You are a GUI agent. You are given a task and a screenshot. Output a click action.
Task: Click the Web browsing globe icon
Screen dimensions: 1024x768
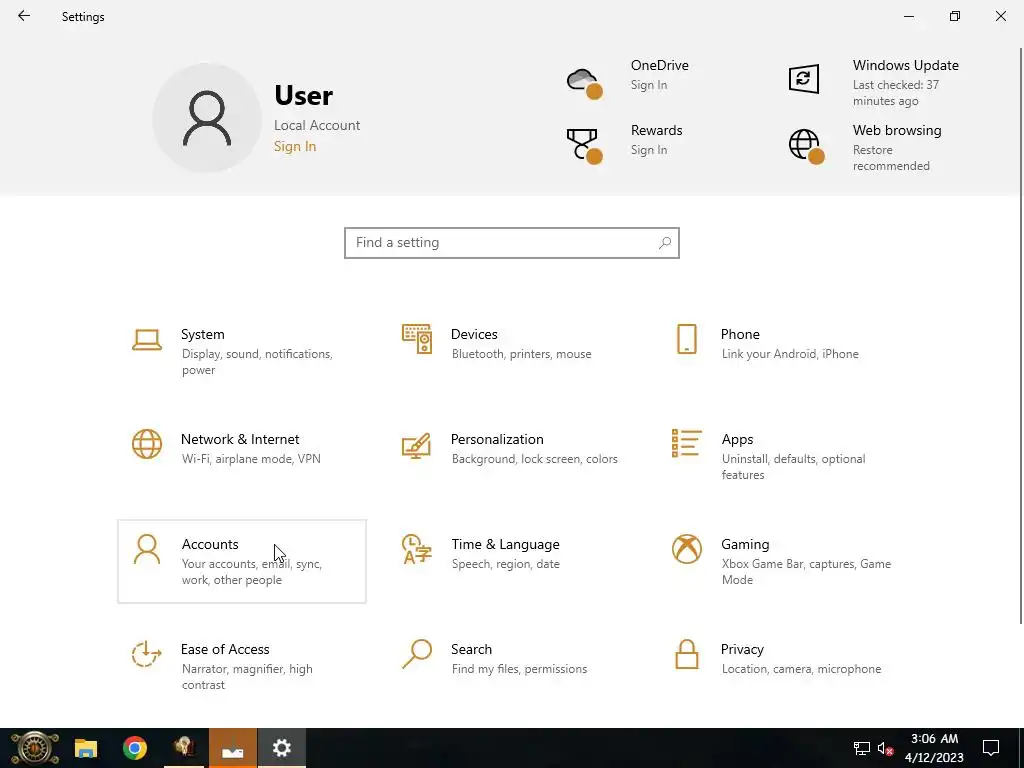[806, 146]
